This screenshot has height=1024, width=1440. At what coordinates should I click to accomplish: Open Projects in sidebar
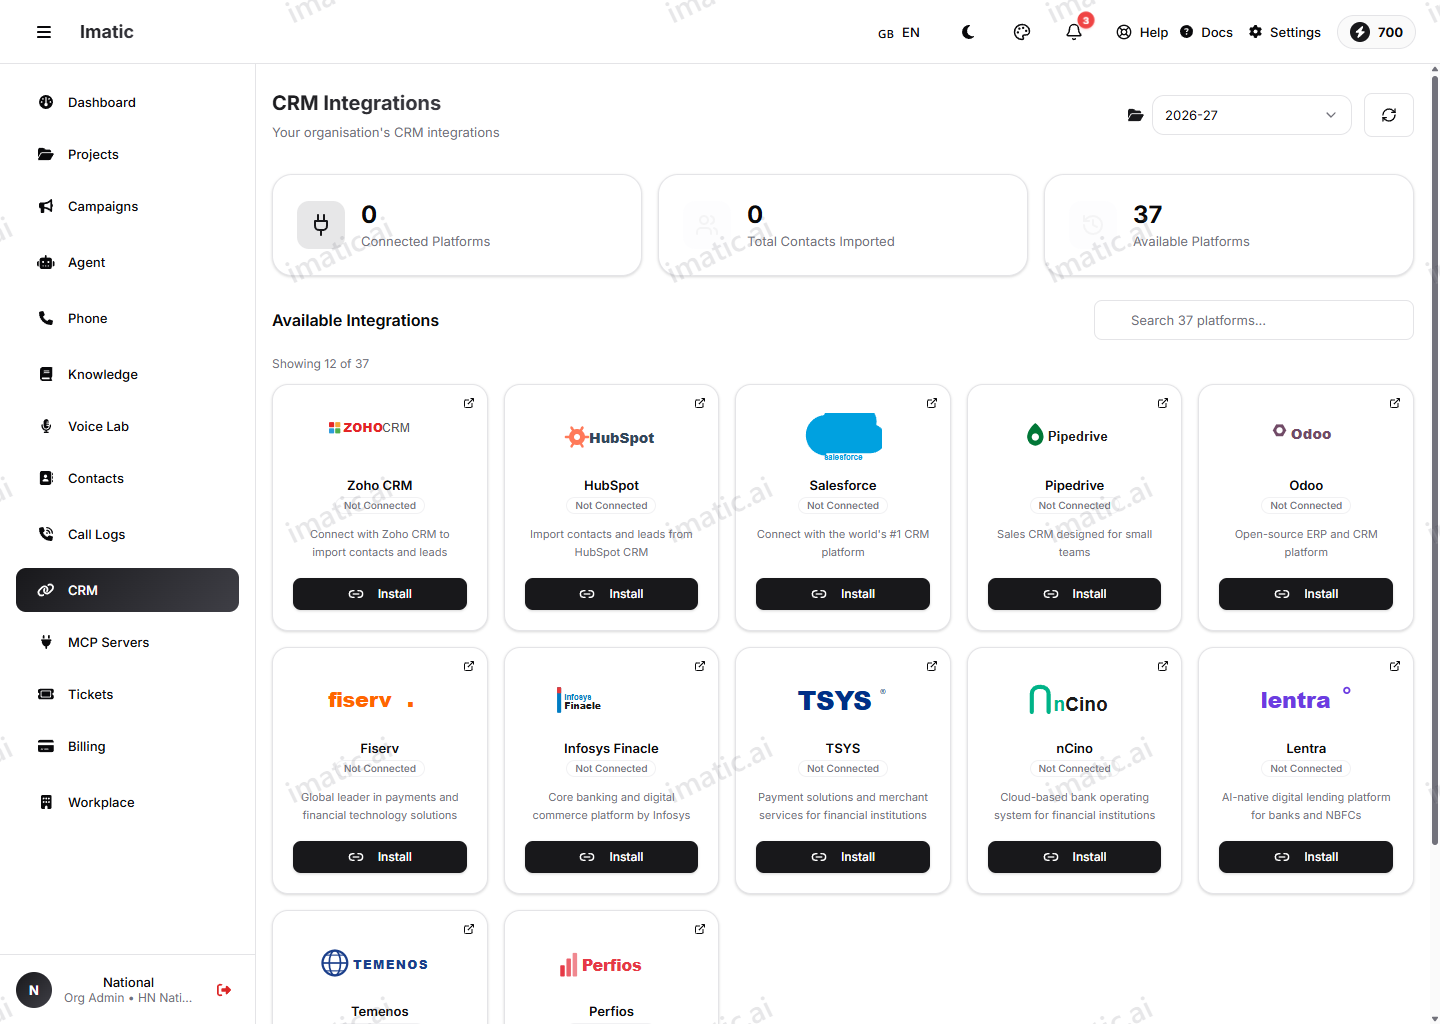click(x=127, y=154)
